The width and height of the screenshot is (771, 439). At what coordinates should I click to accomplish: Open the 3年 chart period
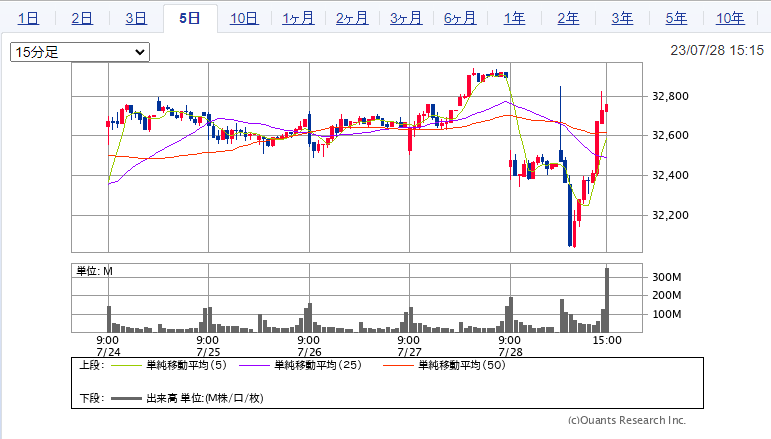tap(623, 18)
